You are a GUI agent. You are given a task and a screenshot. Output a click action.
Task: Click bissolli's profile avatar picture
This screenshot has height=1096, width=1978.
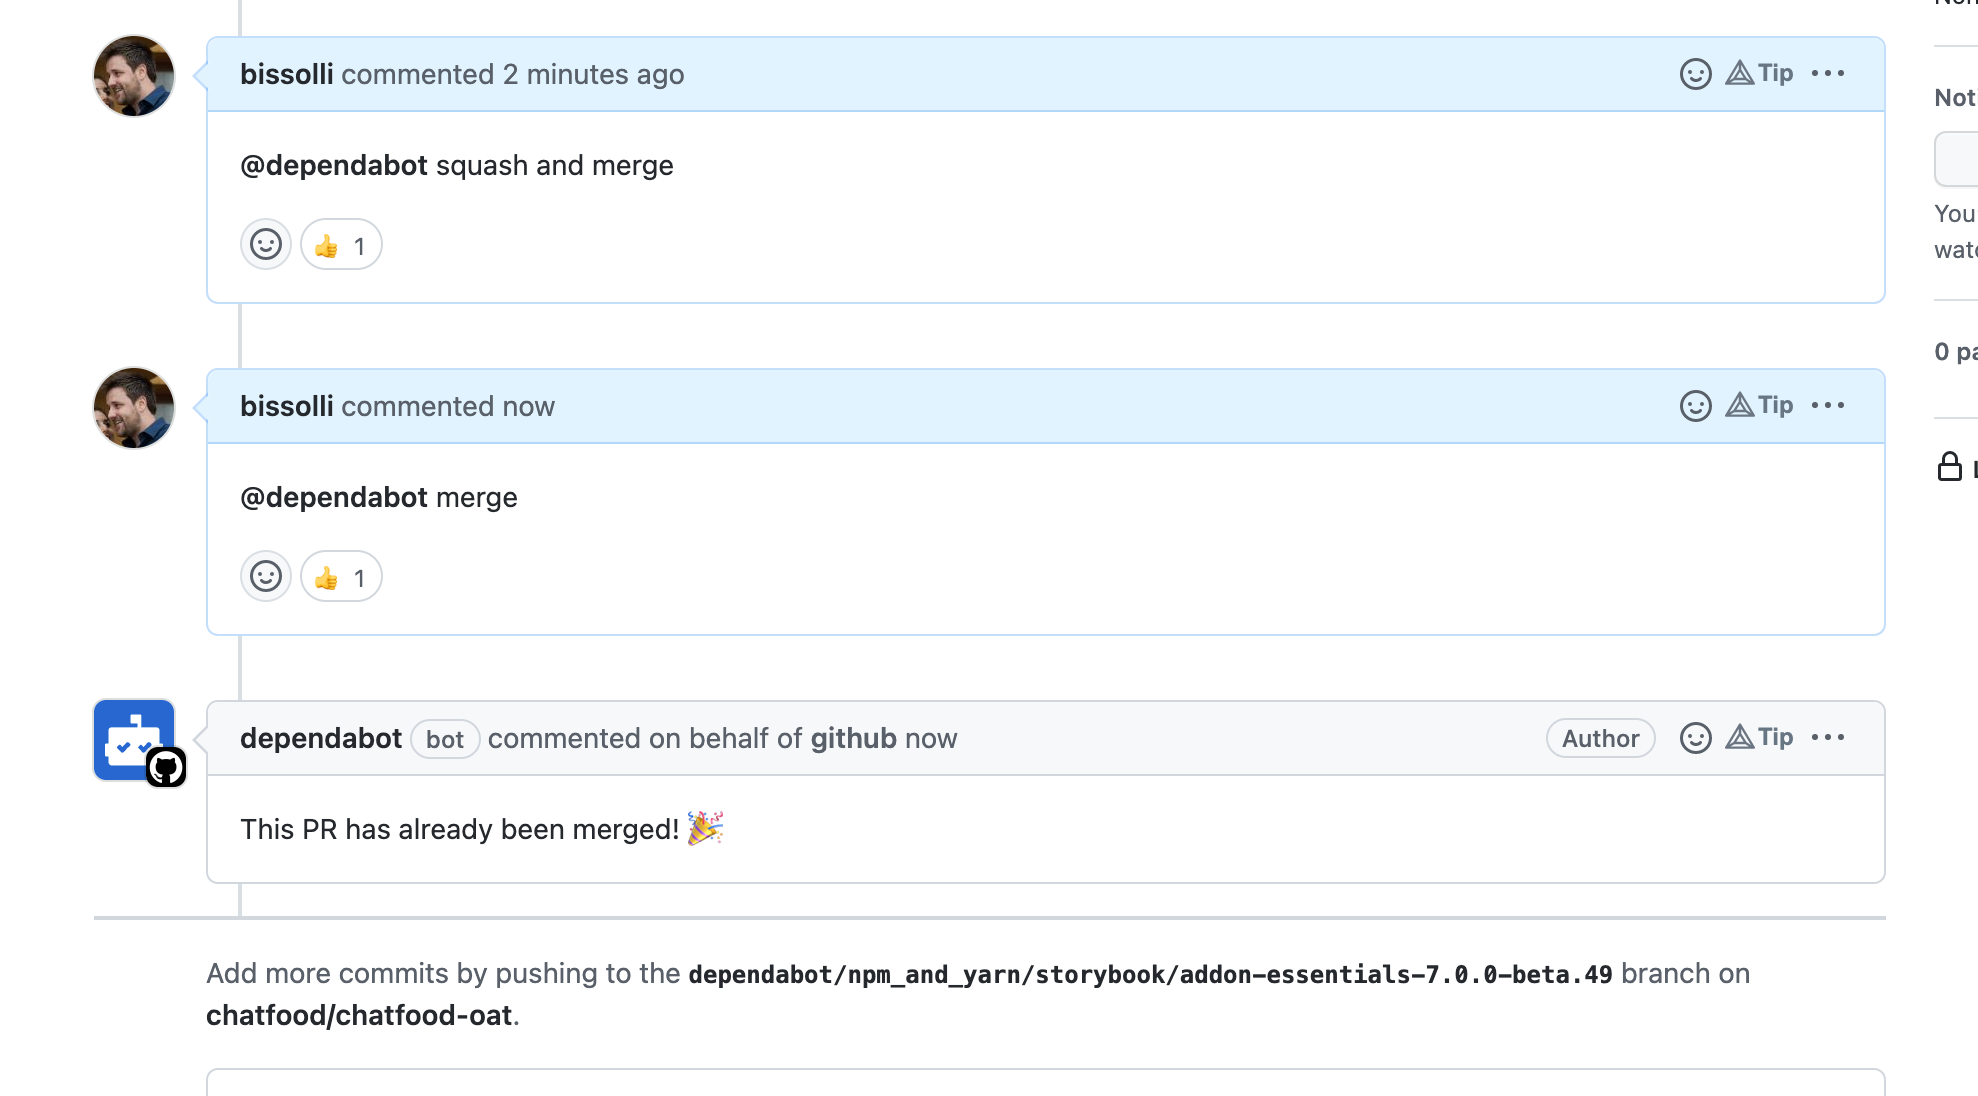point(133,75)
